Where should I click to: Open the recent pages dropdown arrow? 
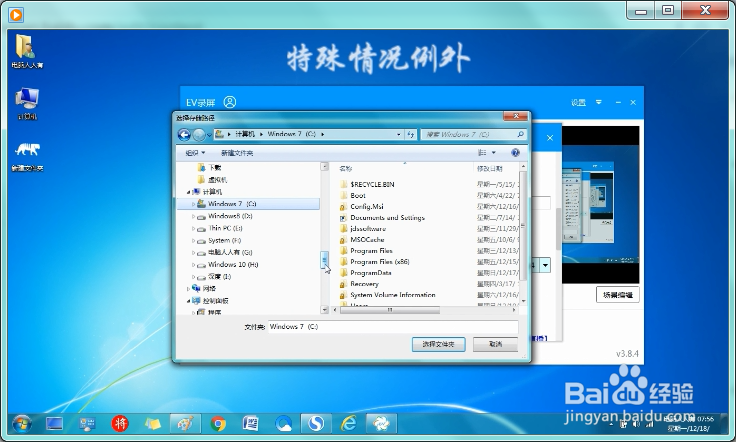coord(209,135)
